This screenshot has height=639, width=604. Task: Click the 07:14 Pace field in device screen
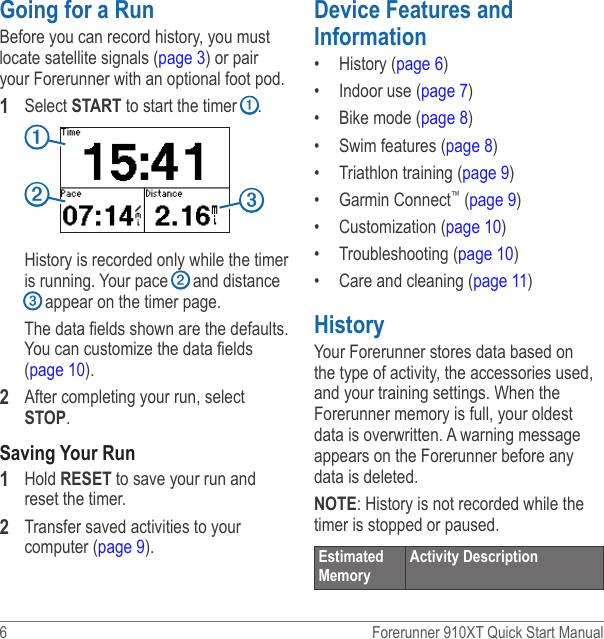[102, 210]
